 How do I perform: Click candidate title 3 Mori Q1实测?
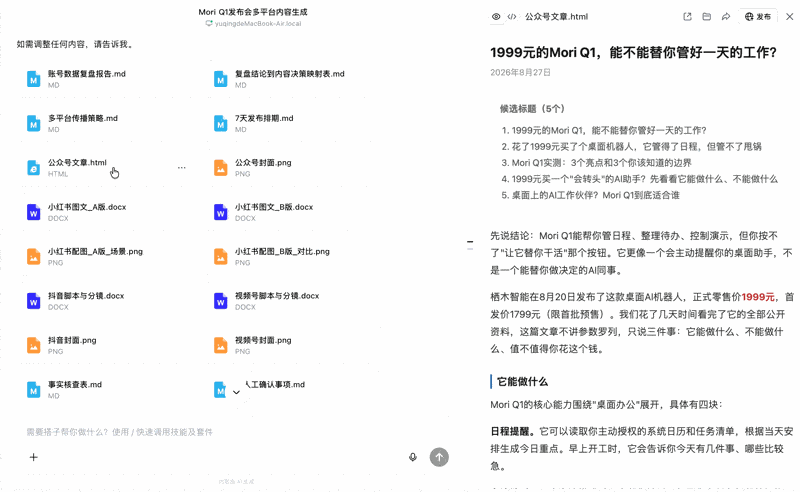point(602,163)
